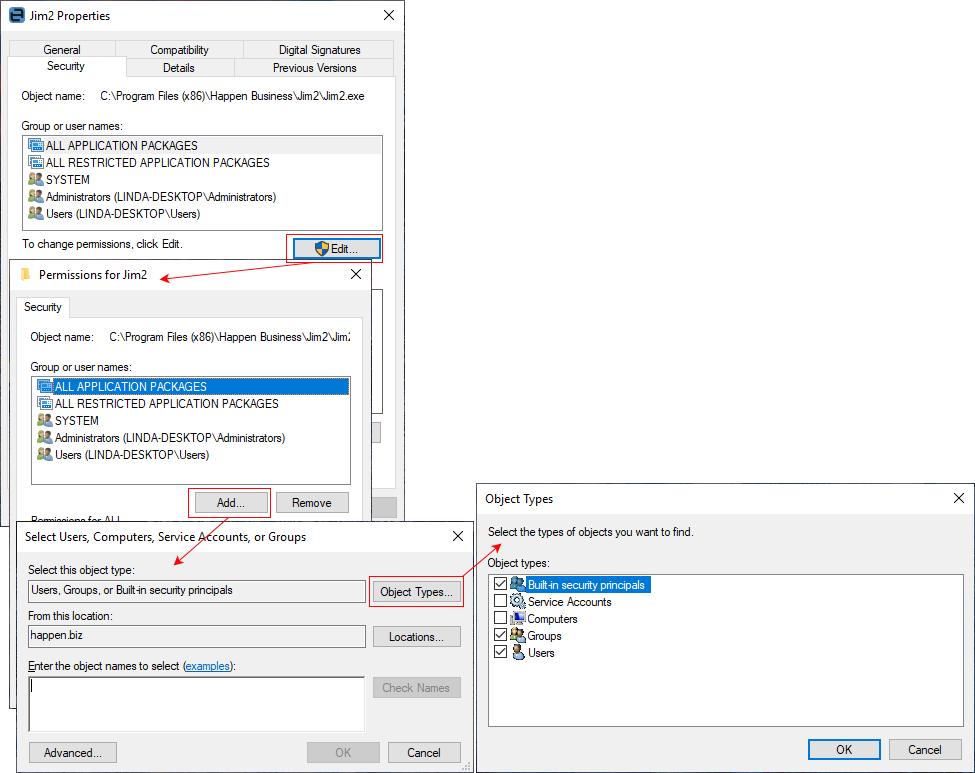Enable the Service Accounts checkbox
This screenshot has height=773, width=975.
500,602
